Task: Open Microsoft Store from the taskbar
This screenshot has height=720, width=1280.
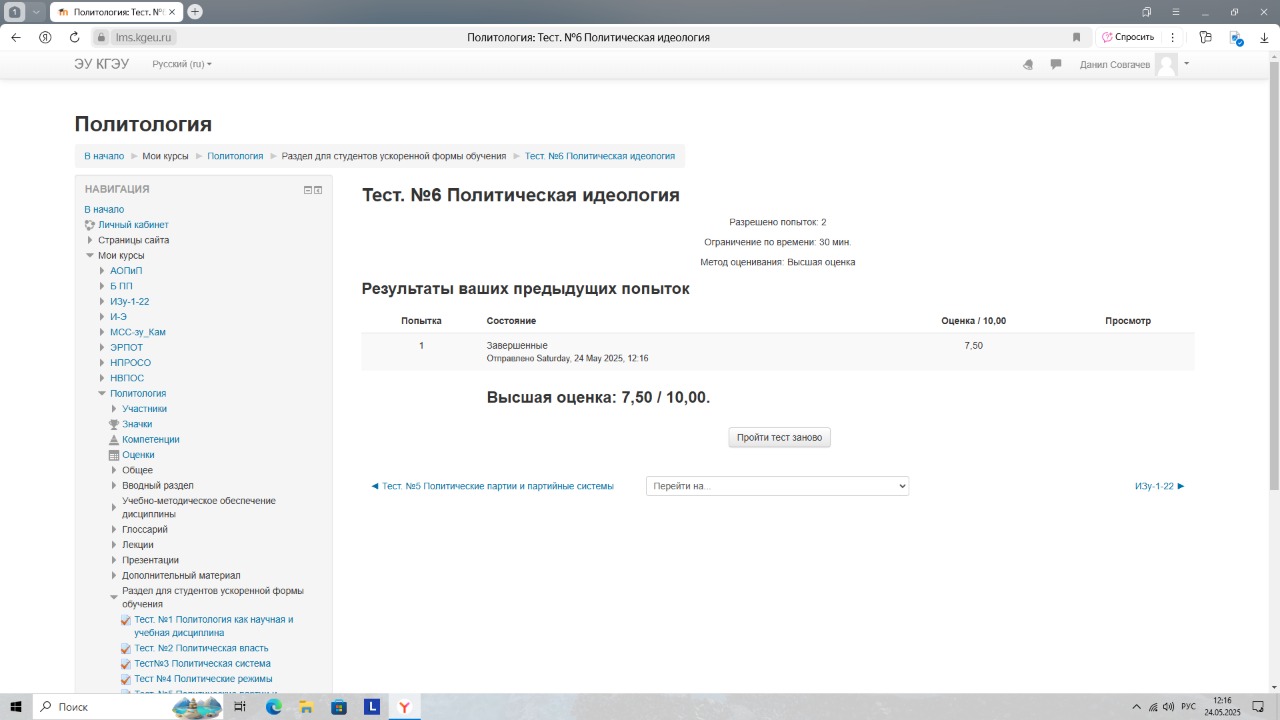Action: coord(339,707)
